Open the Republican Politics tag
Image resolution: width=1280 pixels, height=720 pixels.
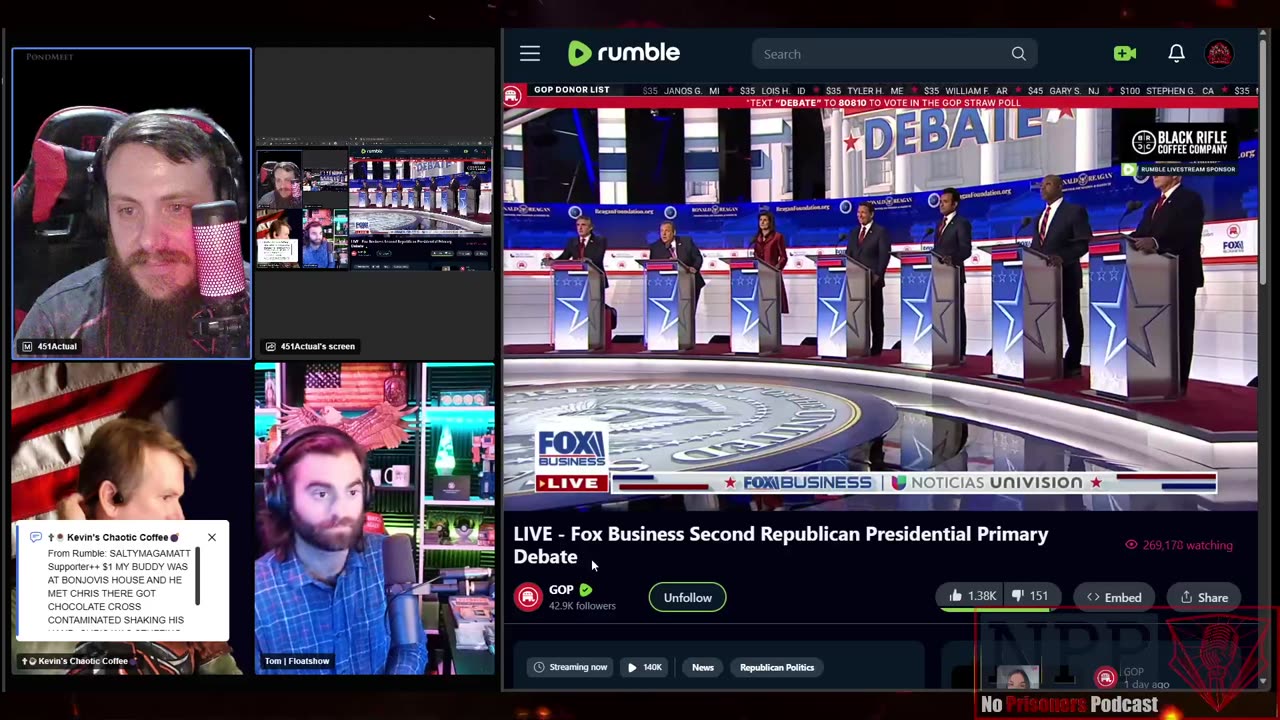point(777,667)
